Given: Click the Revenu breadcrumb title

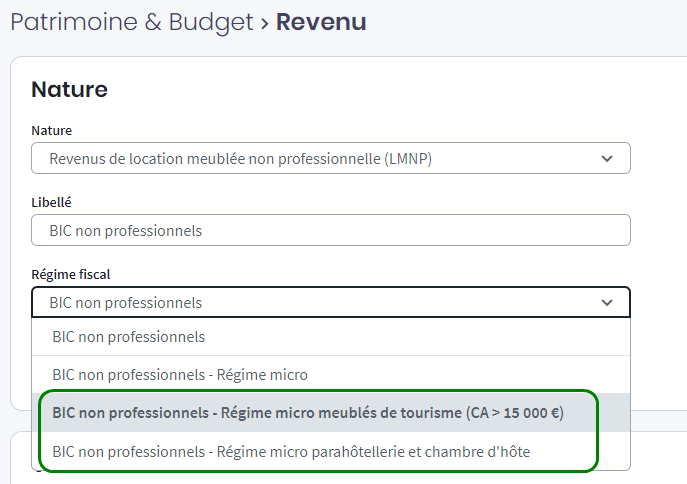Looking at the screenshot, I should (321, 22).
